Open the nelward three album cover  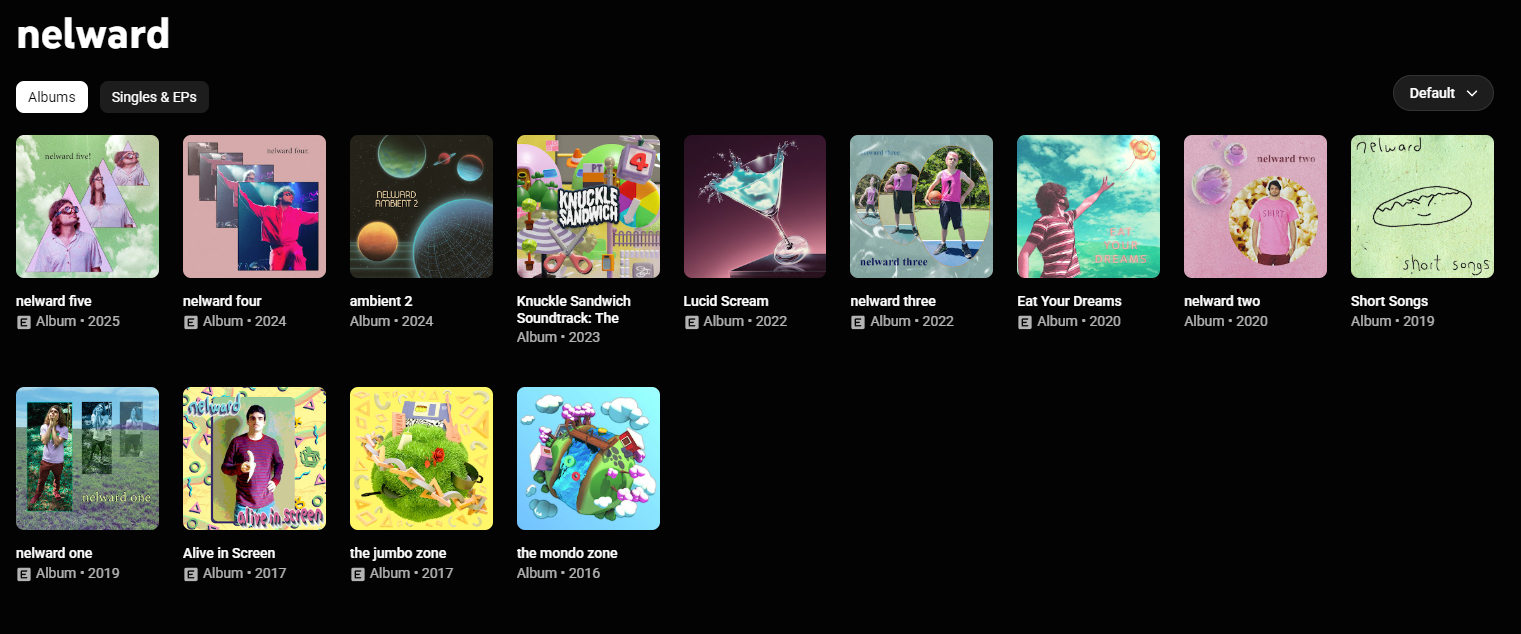921,206
